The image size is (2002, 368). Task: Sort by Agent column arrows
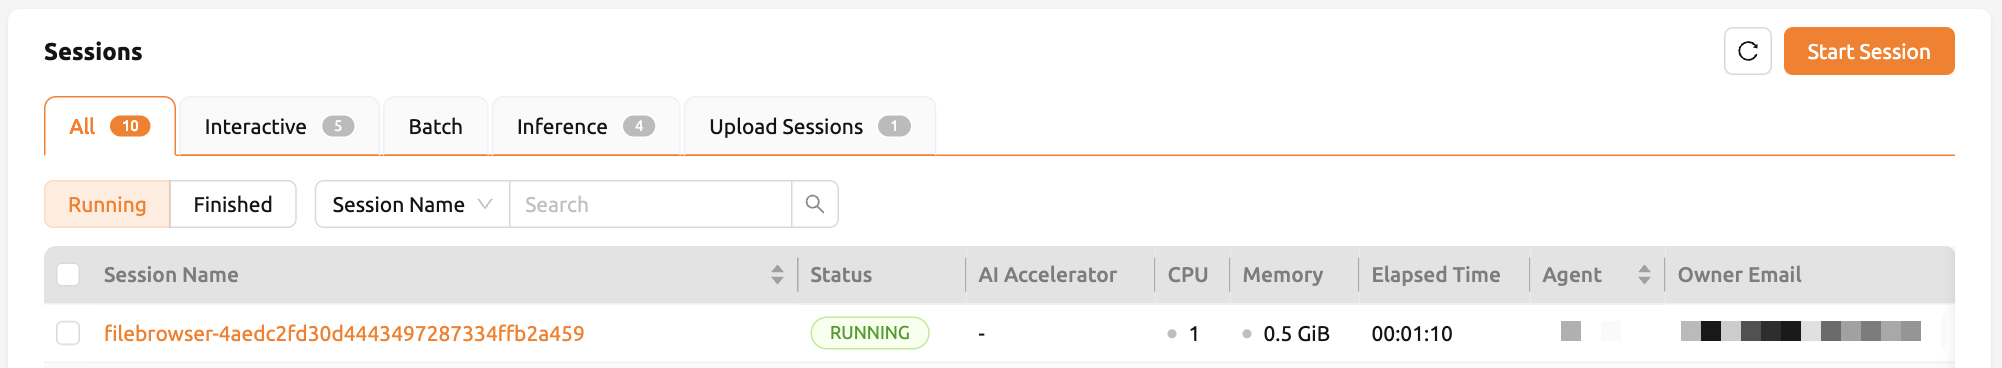(x=1644, y=275)
